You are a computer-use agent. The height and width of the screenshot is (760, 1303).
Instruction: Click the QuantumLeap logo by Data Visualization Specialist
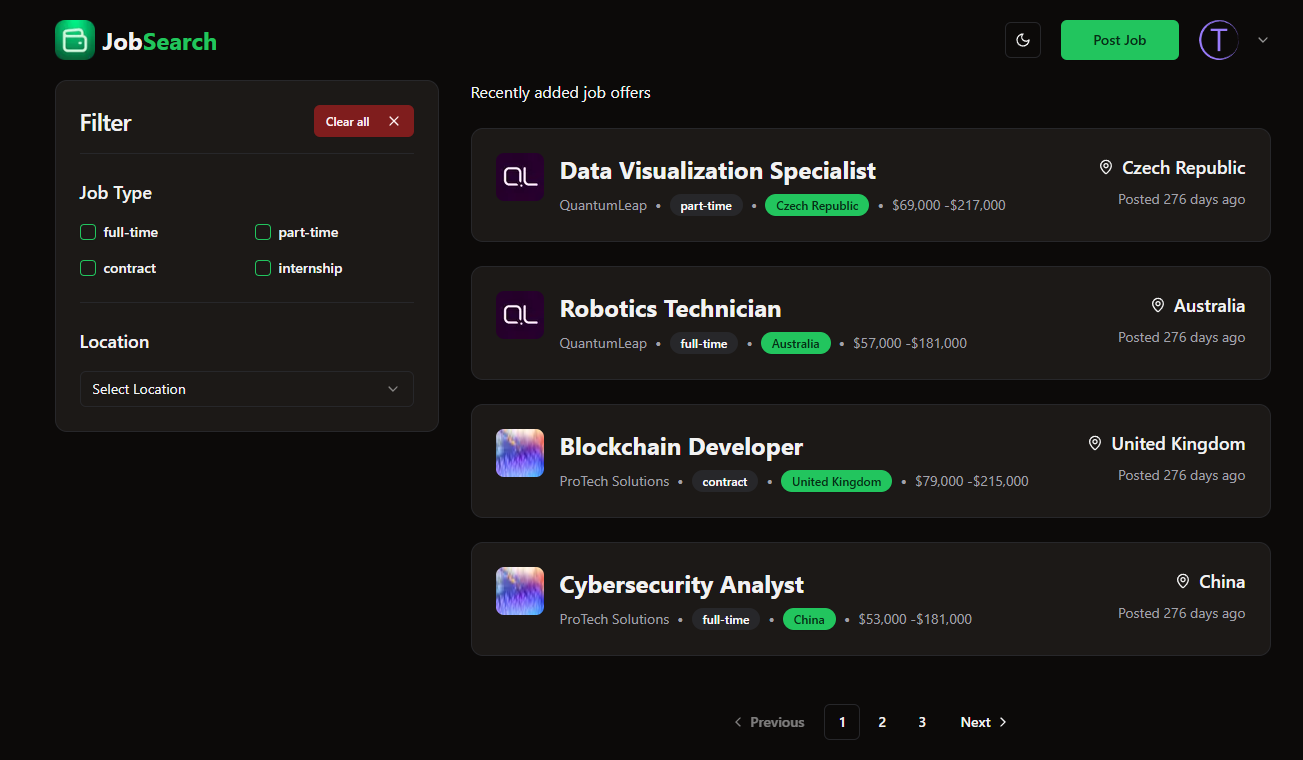pos(519,177)
